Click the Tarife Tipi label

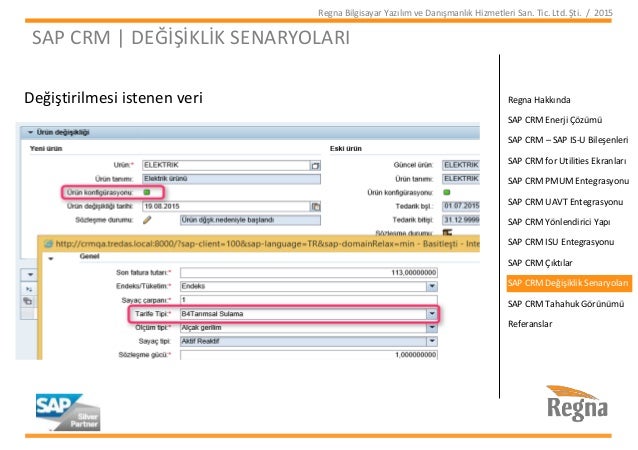(x=153, y=314)
